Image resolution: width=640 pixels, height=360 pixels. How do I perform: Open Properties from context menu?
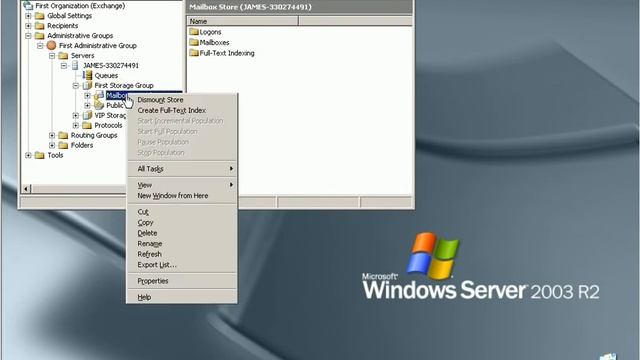[182, 281]
